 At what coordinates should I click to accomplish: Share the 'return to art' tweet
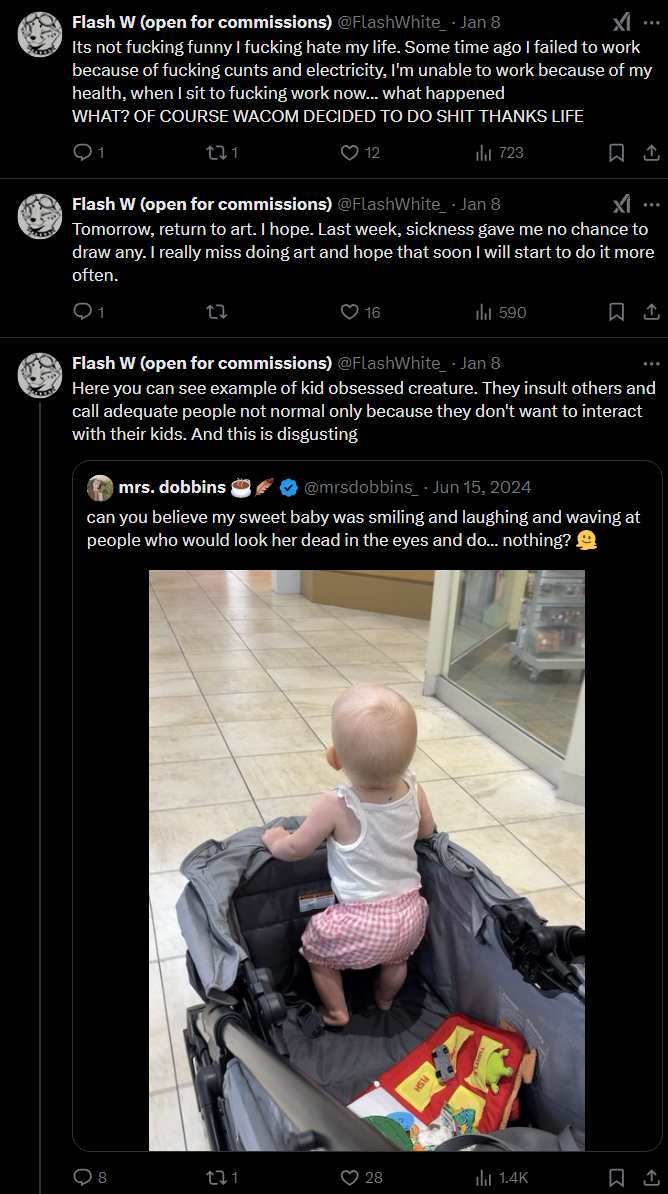(650, 312)
